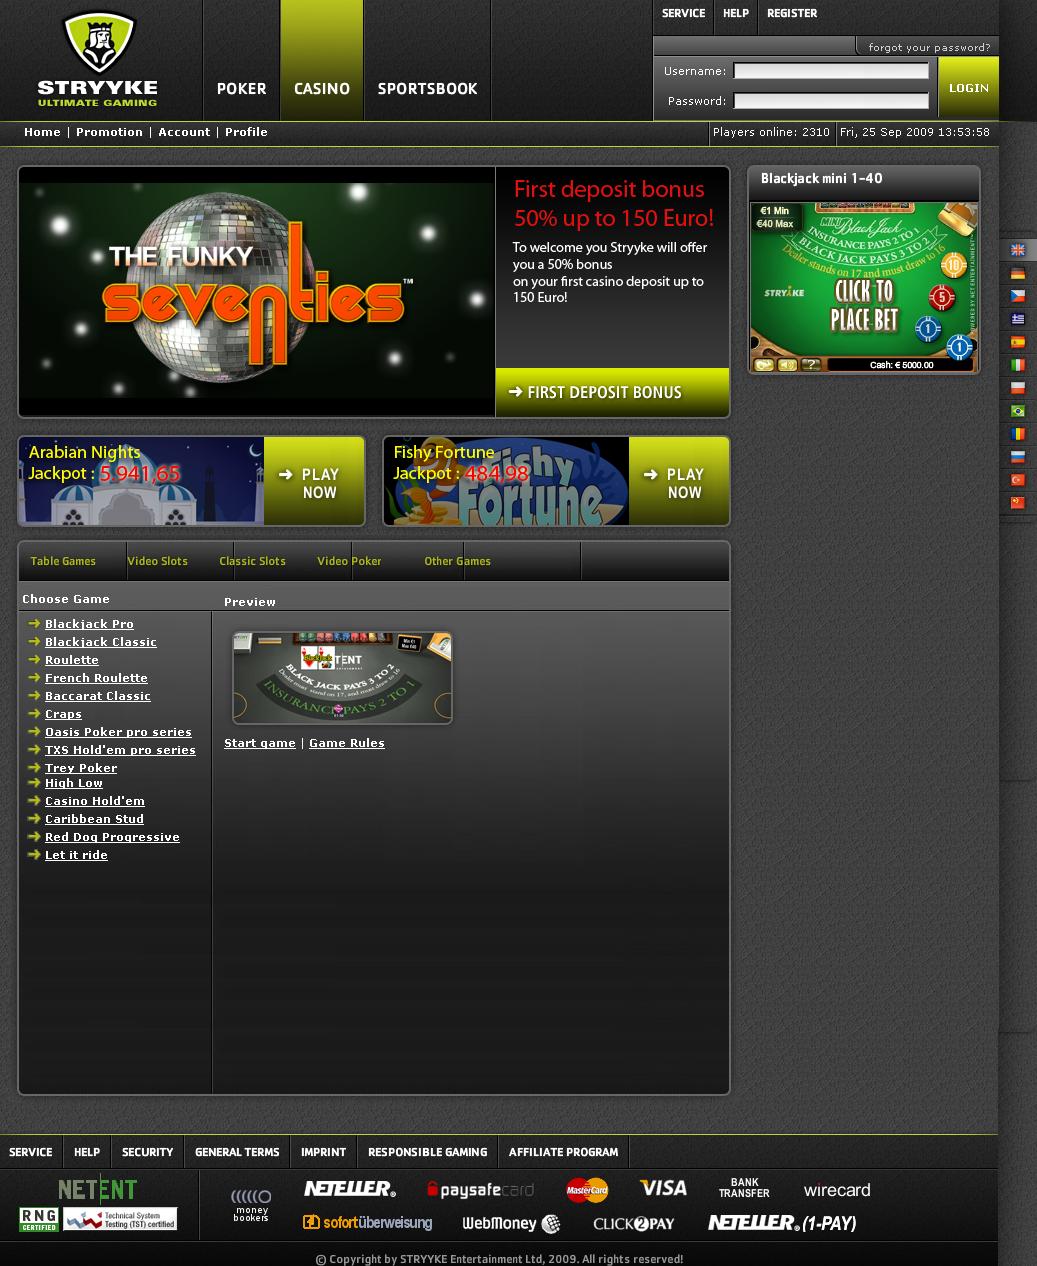The height and width of the screenshot is (1266, 1037).
Task: Focus the Username input field
Action: (830, 71)
